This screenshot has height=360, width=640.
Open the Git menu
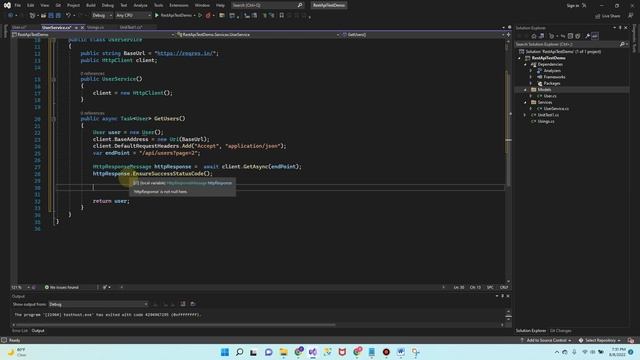(58, 5)
